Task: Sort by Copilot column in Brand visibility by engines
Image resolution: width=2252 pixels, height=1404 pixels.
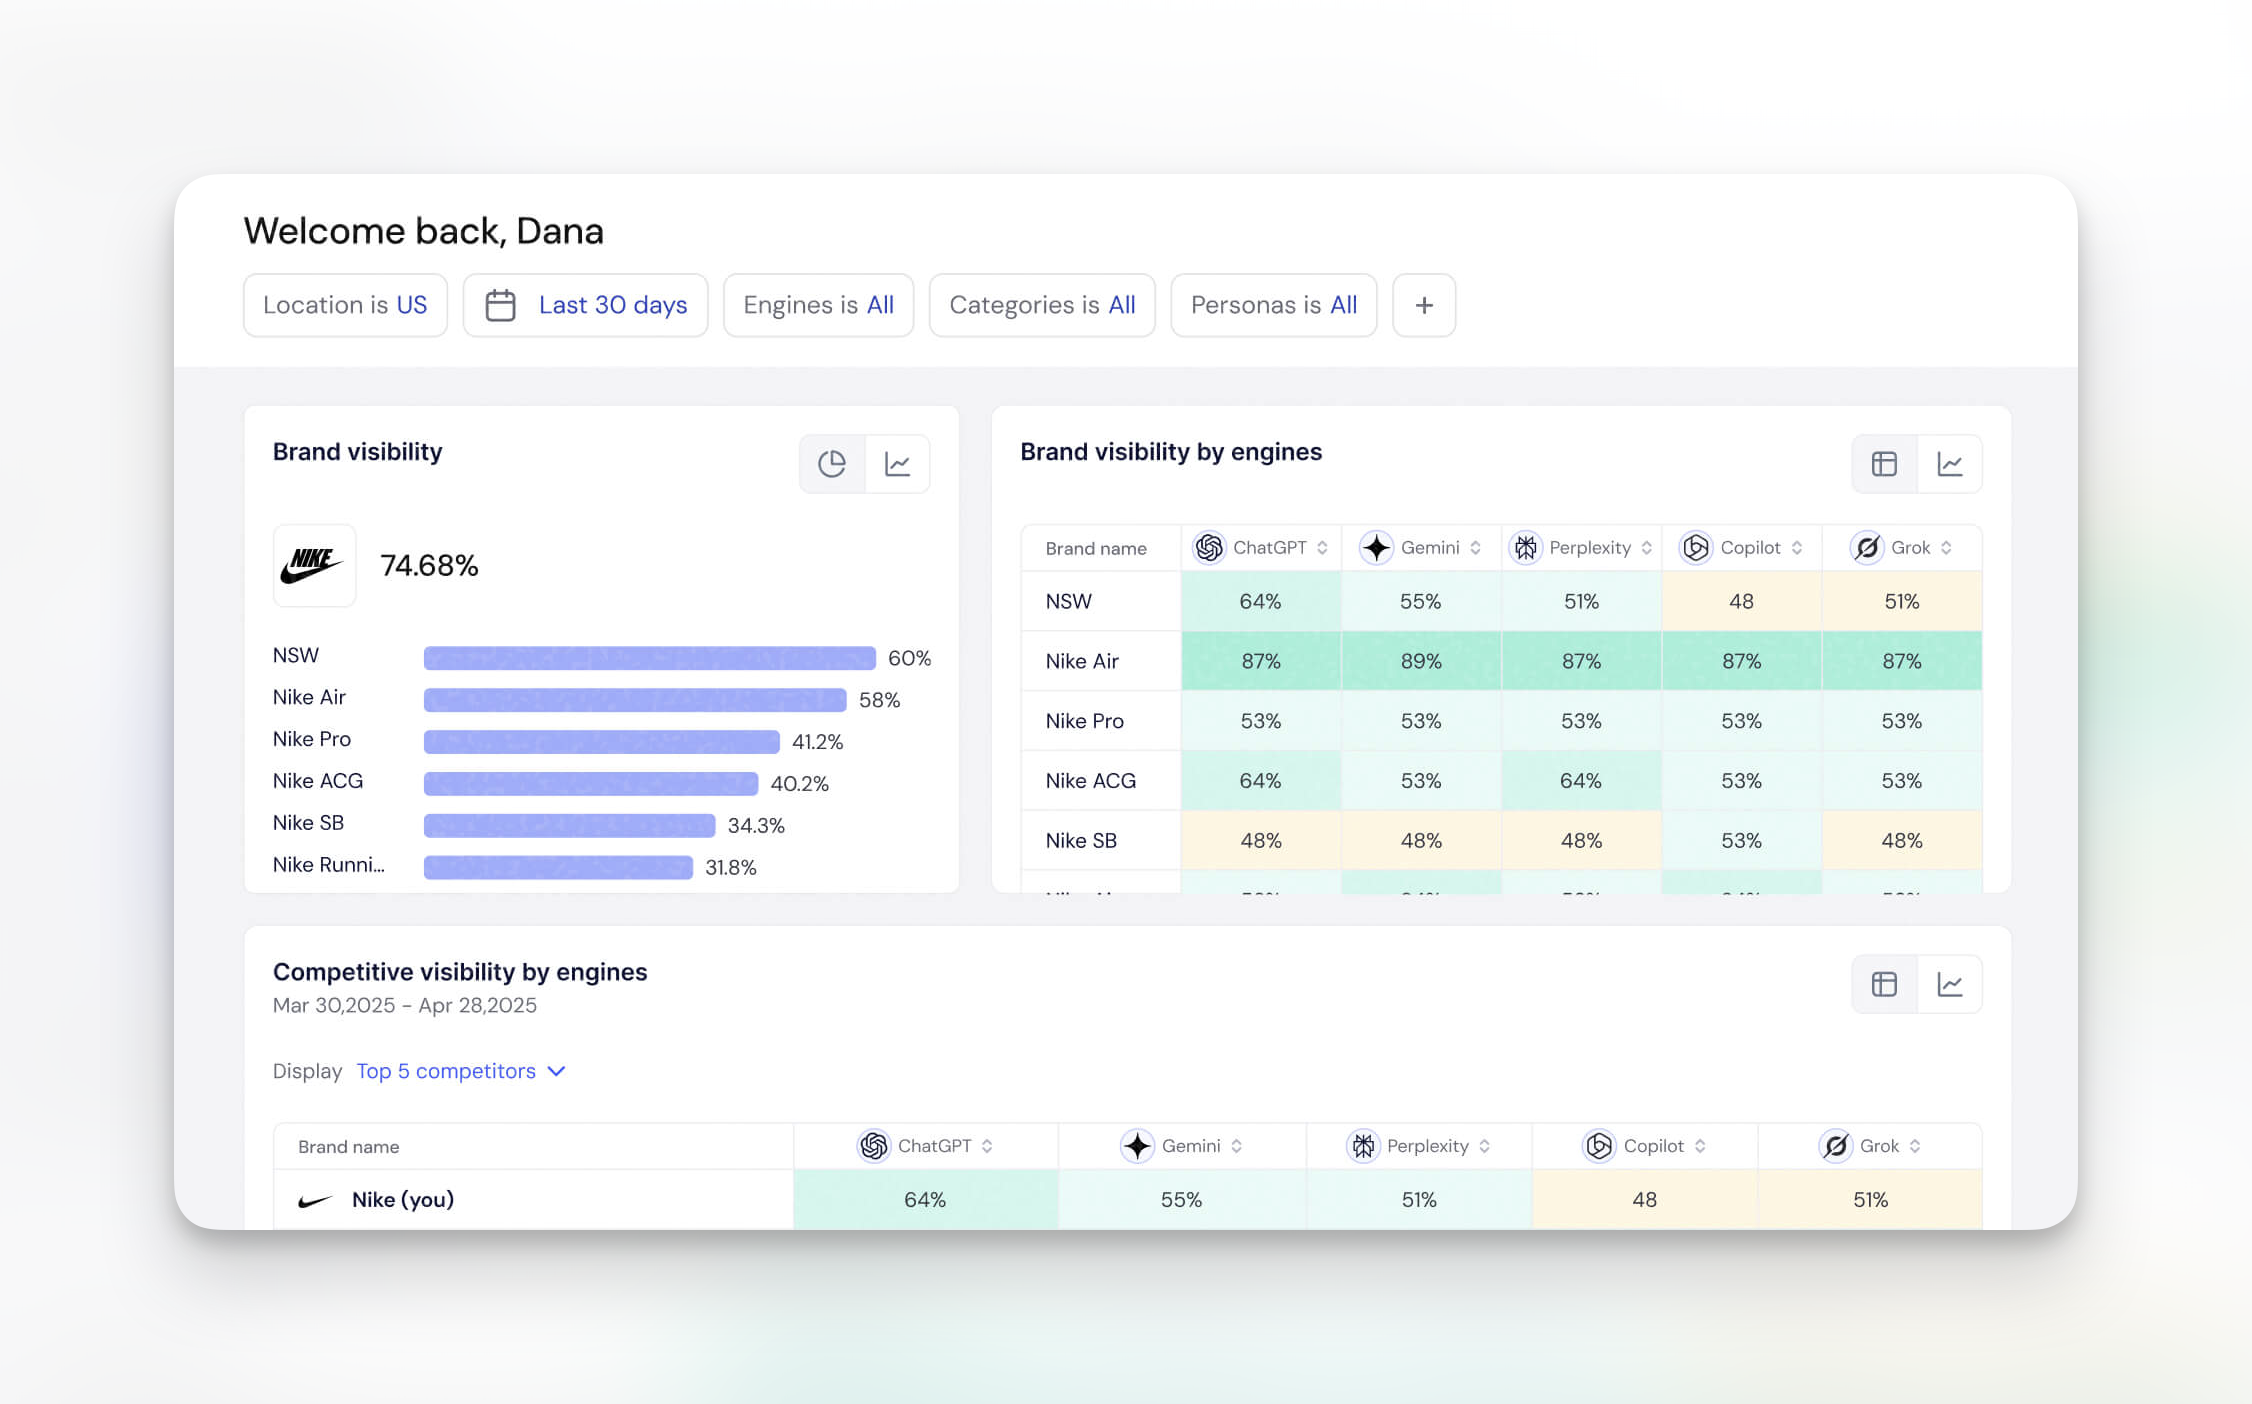Action: pos(1797,548)
